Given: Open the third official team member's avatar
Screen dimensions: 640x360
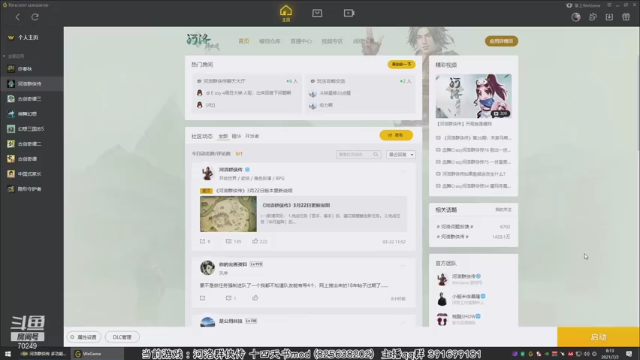Looking at the screenshot, I should 442,319.
